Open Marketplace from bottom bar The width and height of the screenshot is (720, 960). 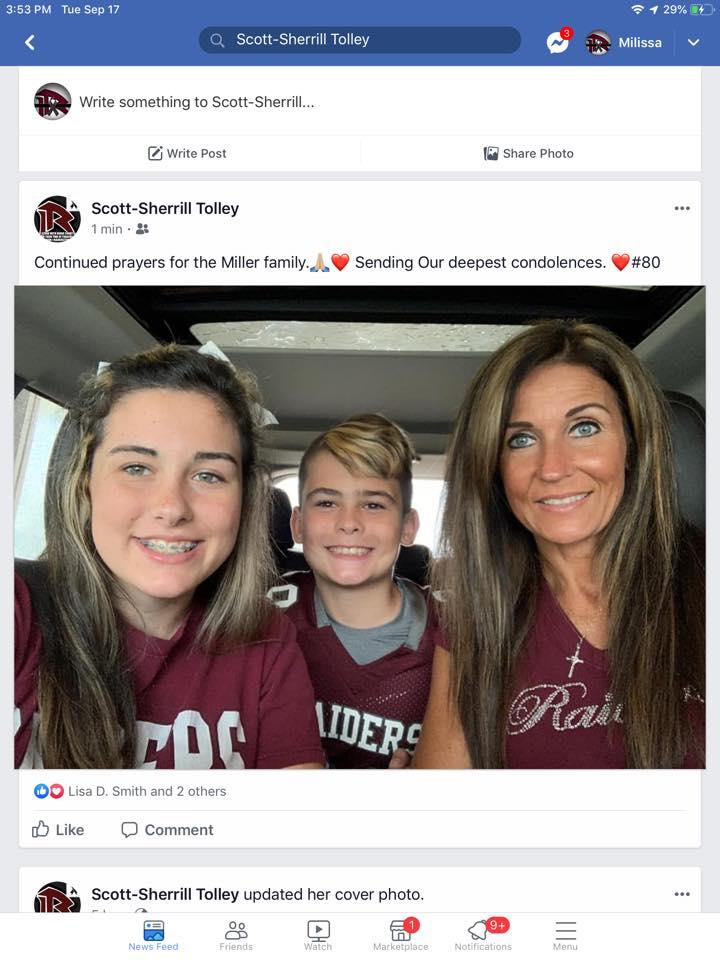(x=400, y=935)
